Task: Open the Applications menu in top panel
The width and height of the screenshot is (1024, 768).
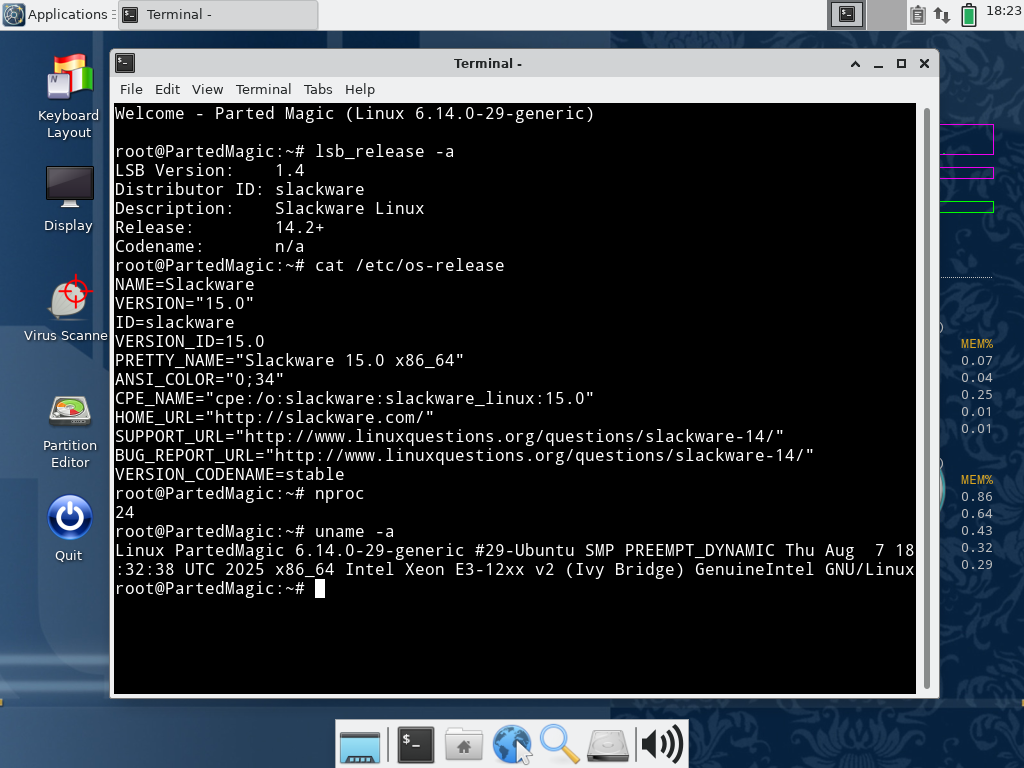Action: (56, 14)
